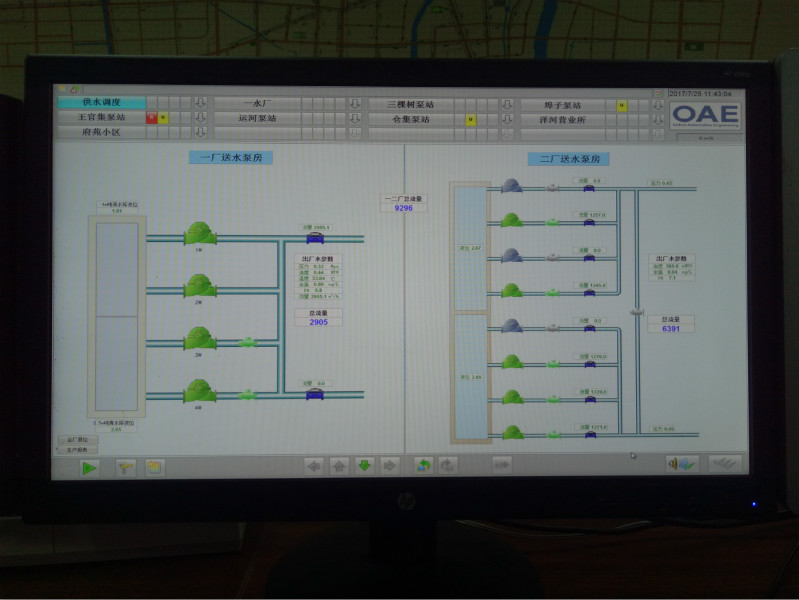Click the green down arrow in bottom navigation

[x=364, y=465]
